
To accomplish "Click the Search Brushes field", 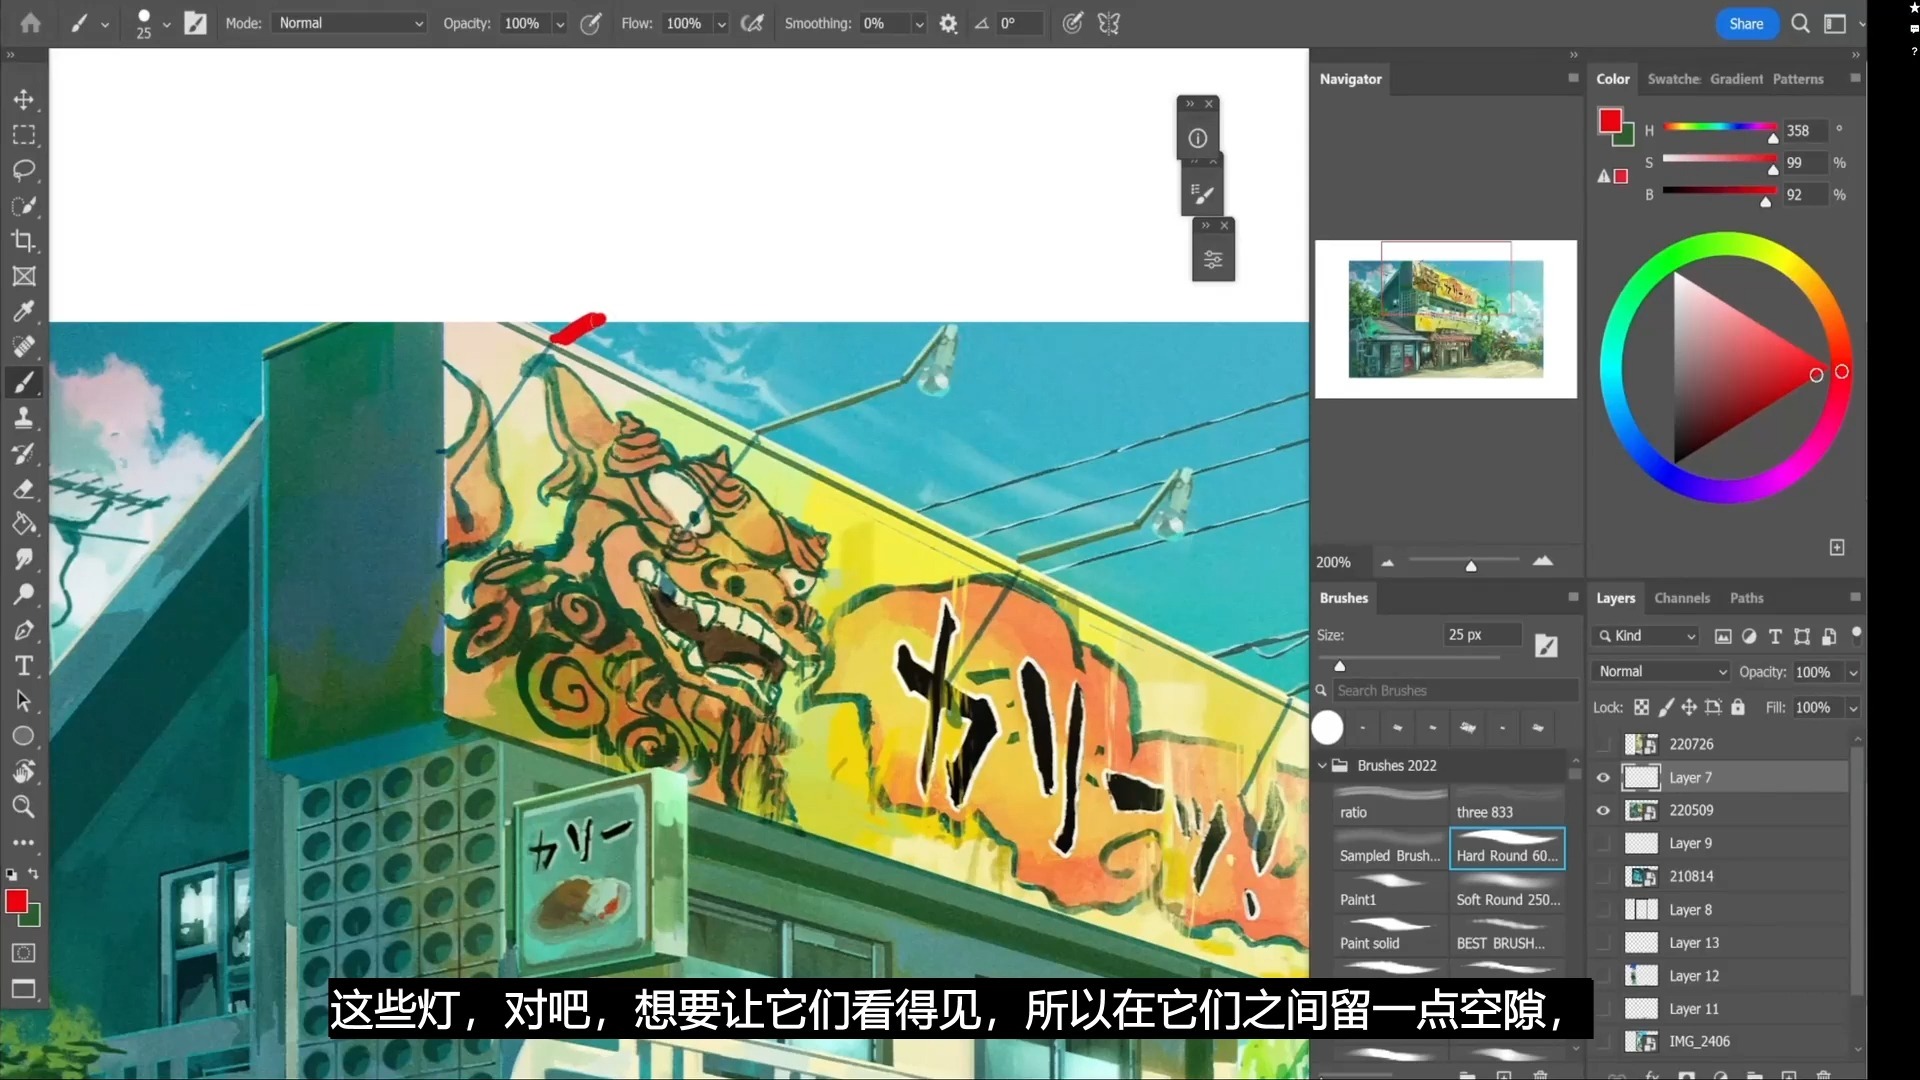I will [x=1455, y=690].
